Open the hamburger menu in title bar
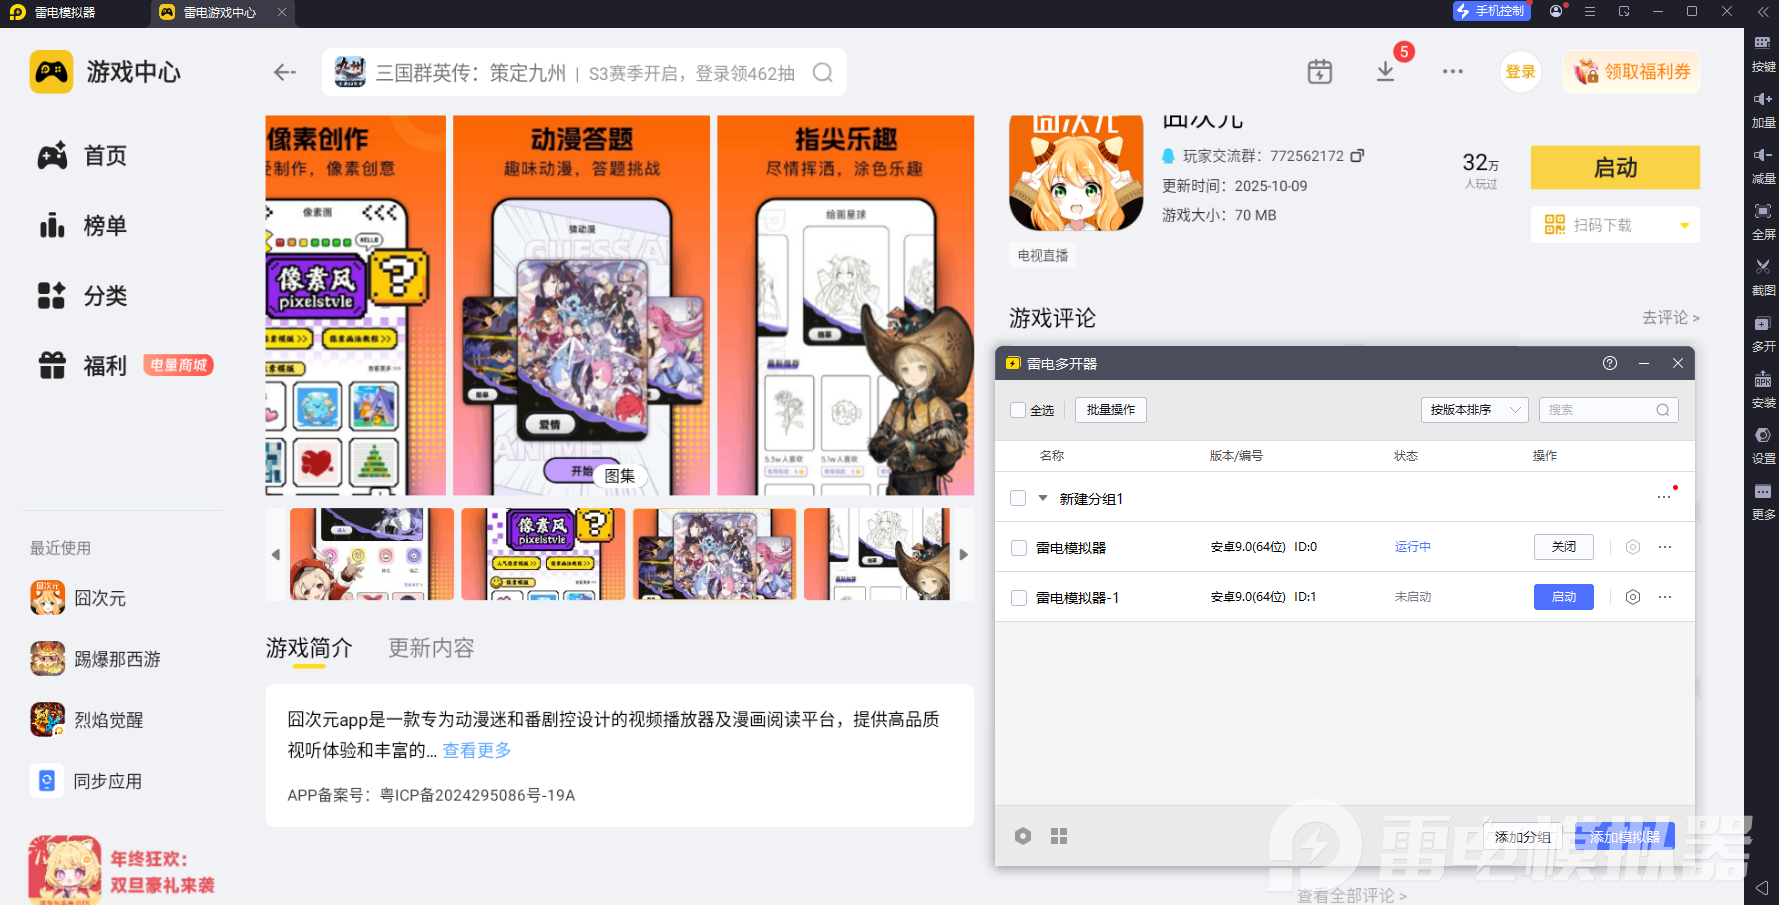The width and height of the screenshot is (1779, 905). coord(1590,11)
